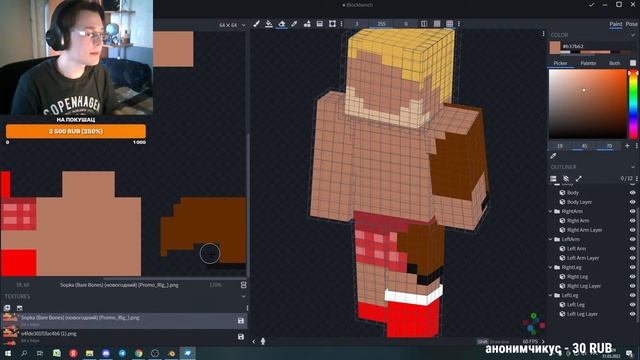Viewport: 640px width, 360px height.
Task: Collapse the Outliner panel
Action: (x=633, y=167)
